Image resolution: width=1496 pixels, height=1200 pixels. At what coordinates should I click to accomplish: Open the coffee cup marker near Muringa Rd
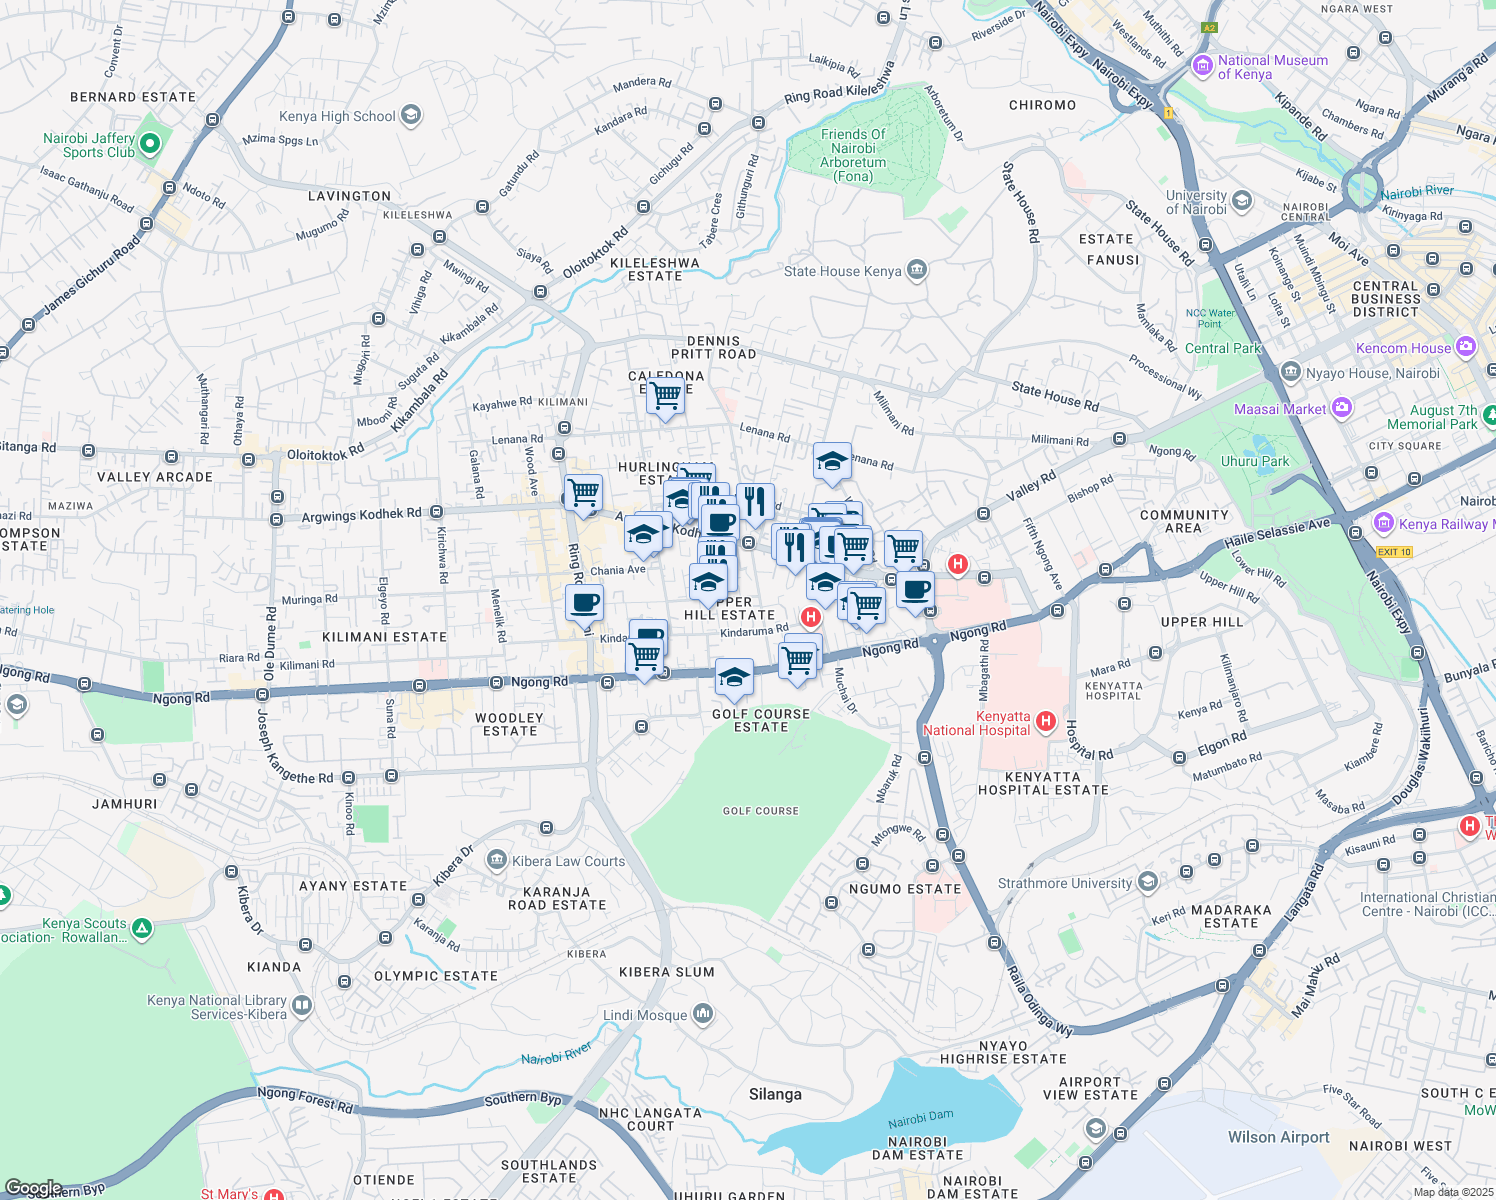click(x=584, y=604)
